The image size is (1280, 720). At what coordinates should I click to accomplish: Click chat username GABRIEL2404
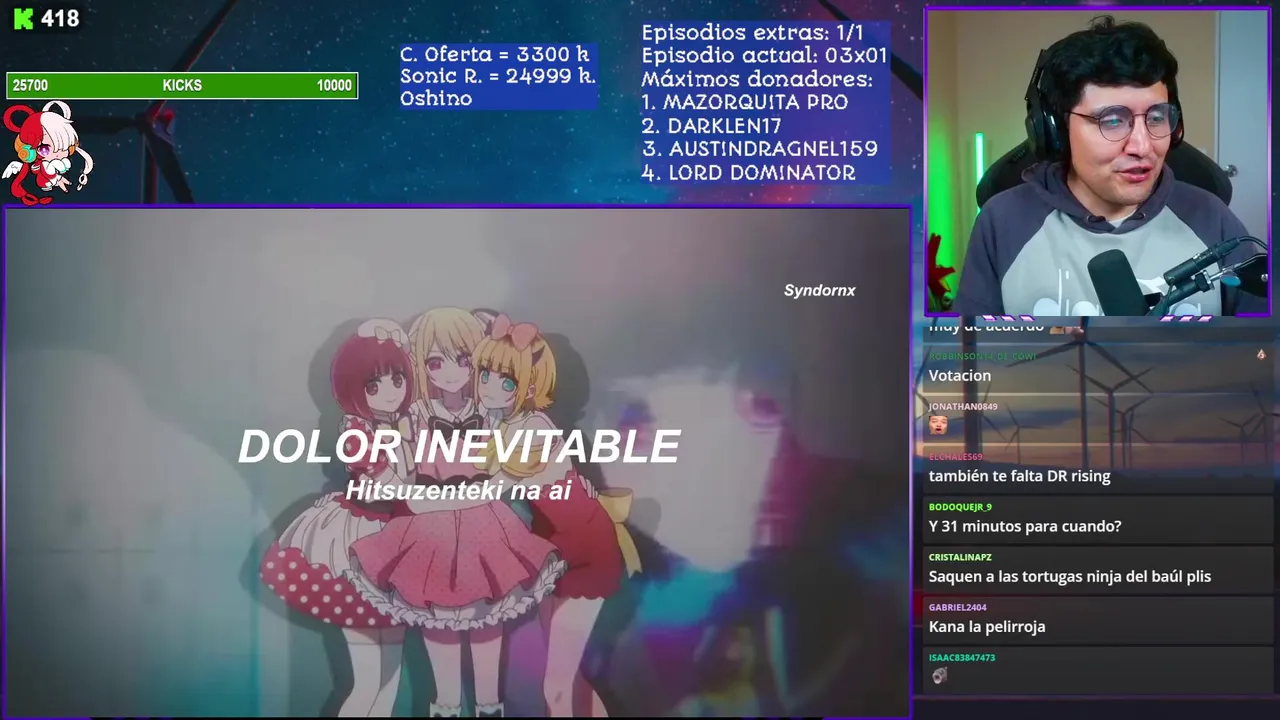tap(957, 607)
